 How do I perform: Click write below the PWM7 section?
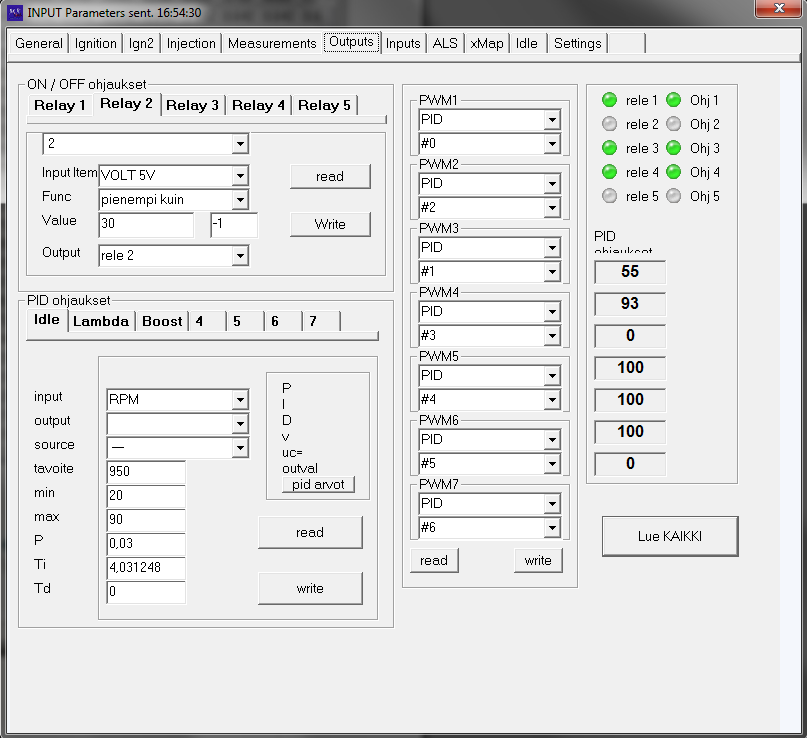tap(538, 560)
